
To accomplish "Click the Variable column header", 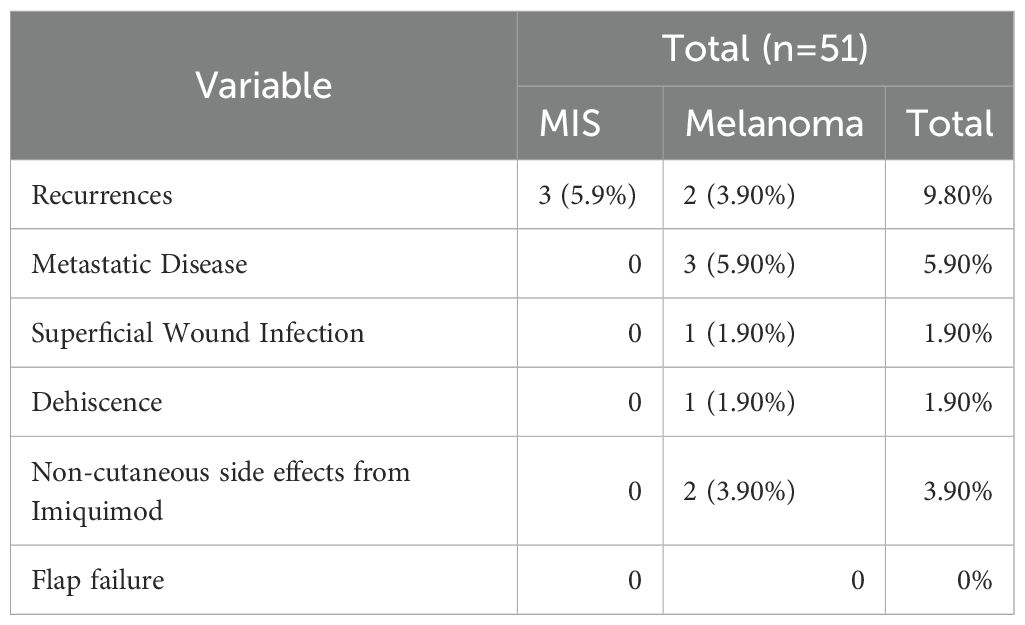I will pyautogui.click(x=263, y=85).
